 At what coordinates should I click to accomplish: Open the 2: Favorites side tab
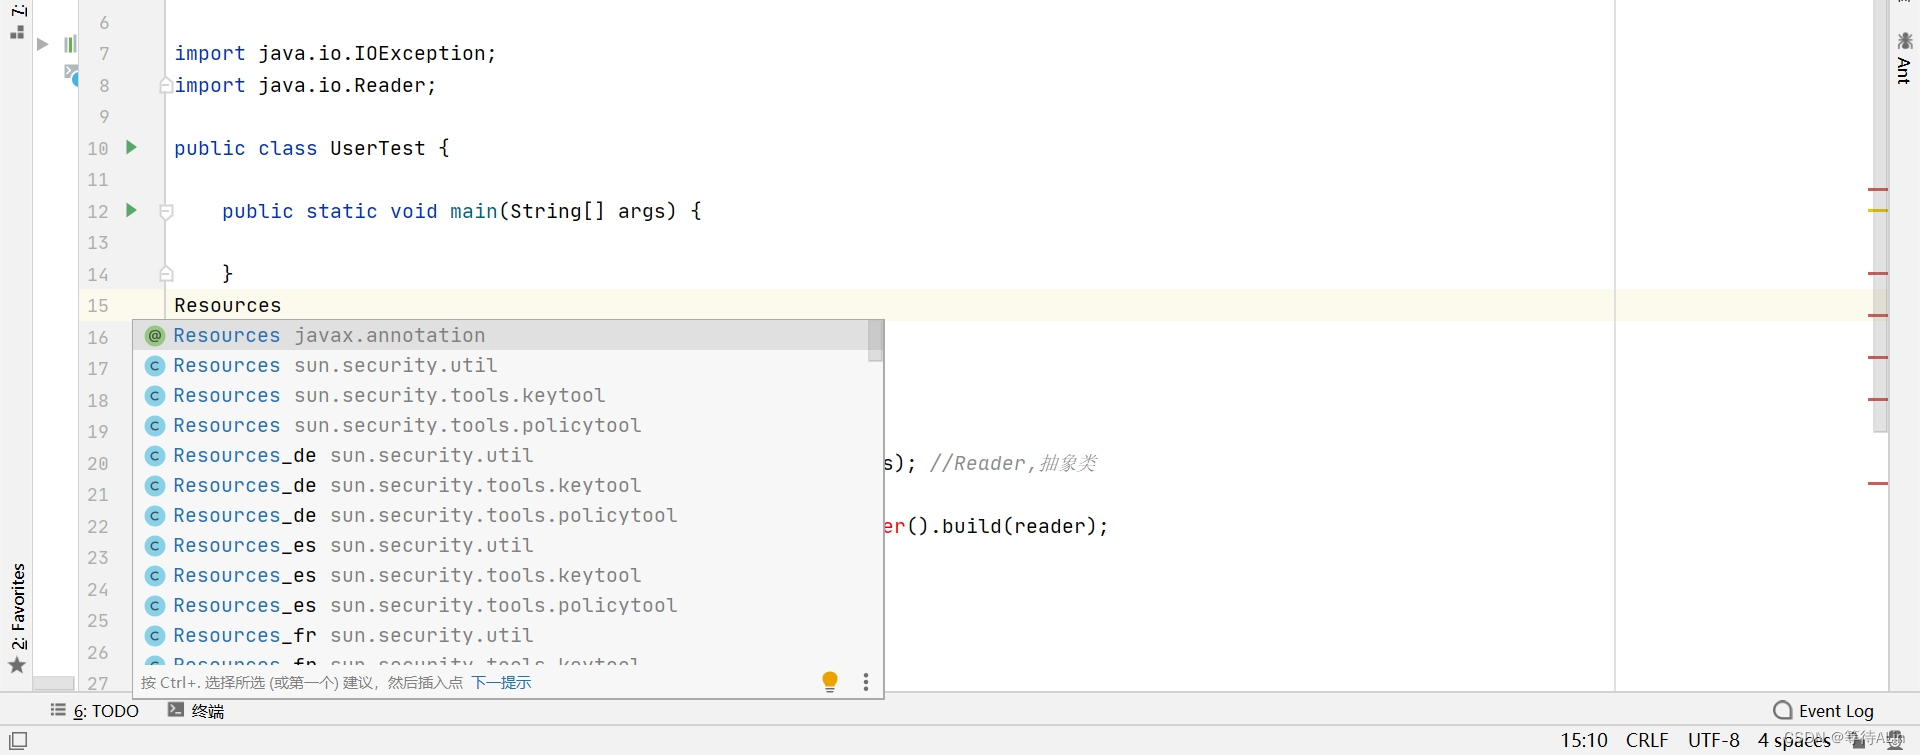[x=18, y=606]
